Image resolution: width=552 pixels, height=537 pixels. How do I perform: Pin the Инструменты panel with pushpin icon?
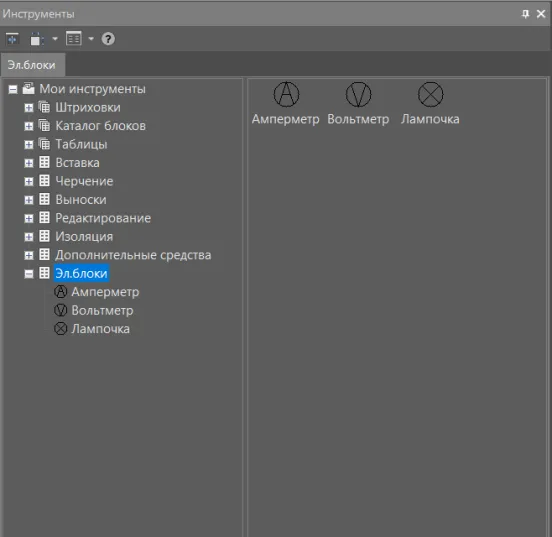pyautogui.click(x=525, y=14)
